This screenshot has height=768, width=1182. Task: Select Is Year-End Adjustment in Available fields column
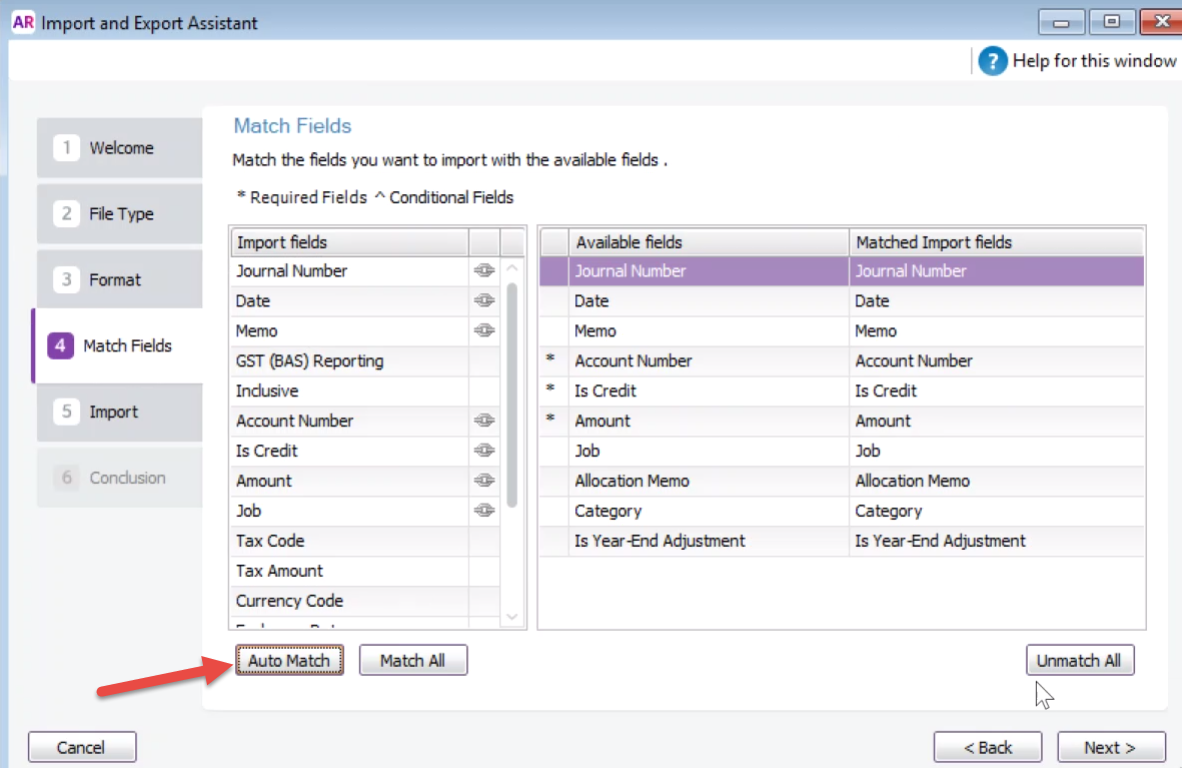tap(709, 541)
